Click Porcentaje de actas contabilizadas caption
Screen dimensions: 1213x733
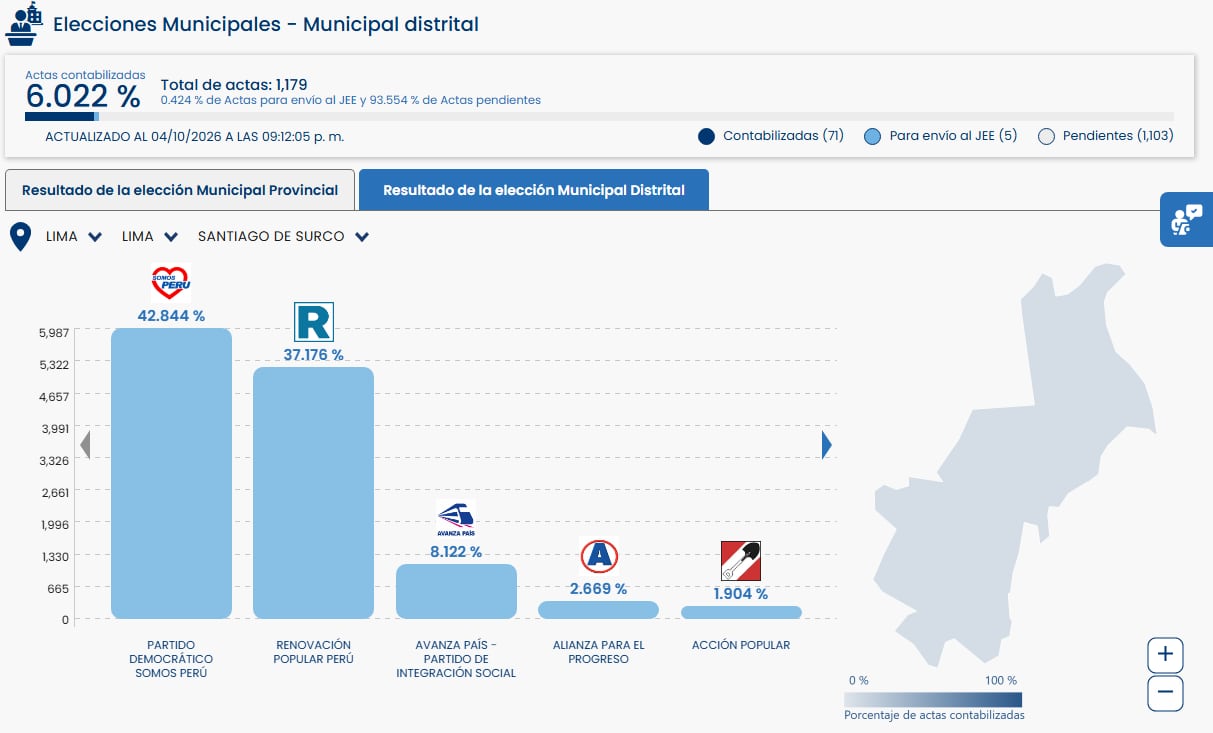pyautogui.click(x=934, y=715)
